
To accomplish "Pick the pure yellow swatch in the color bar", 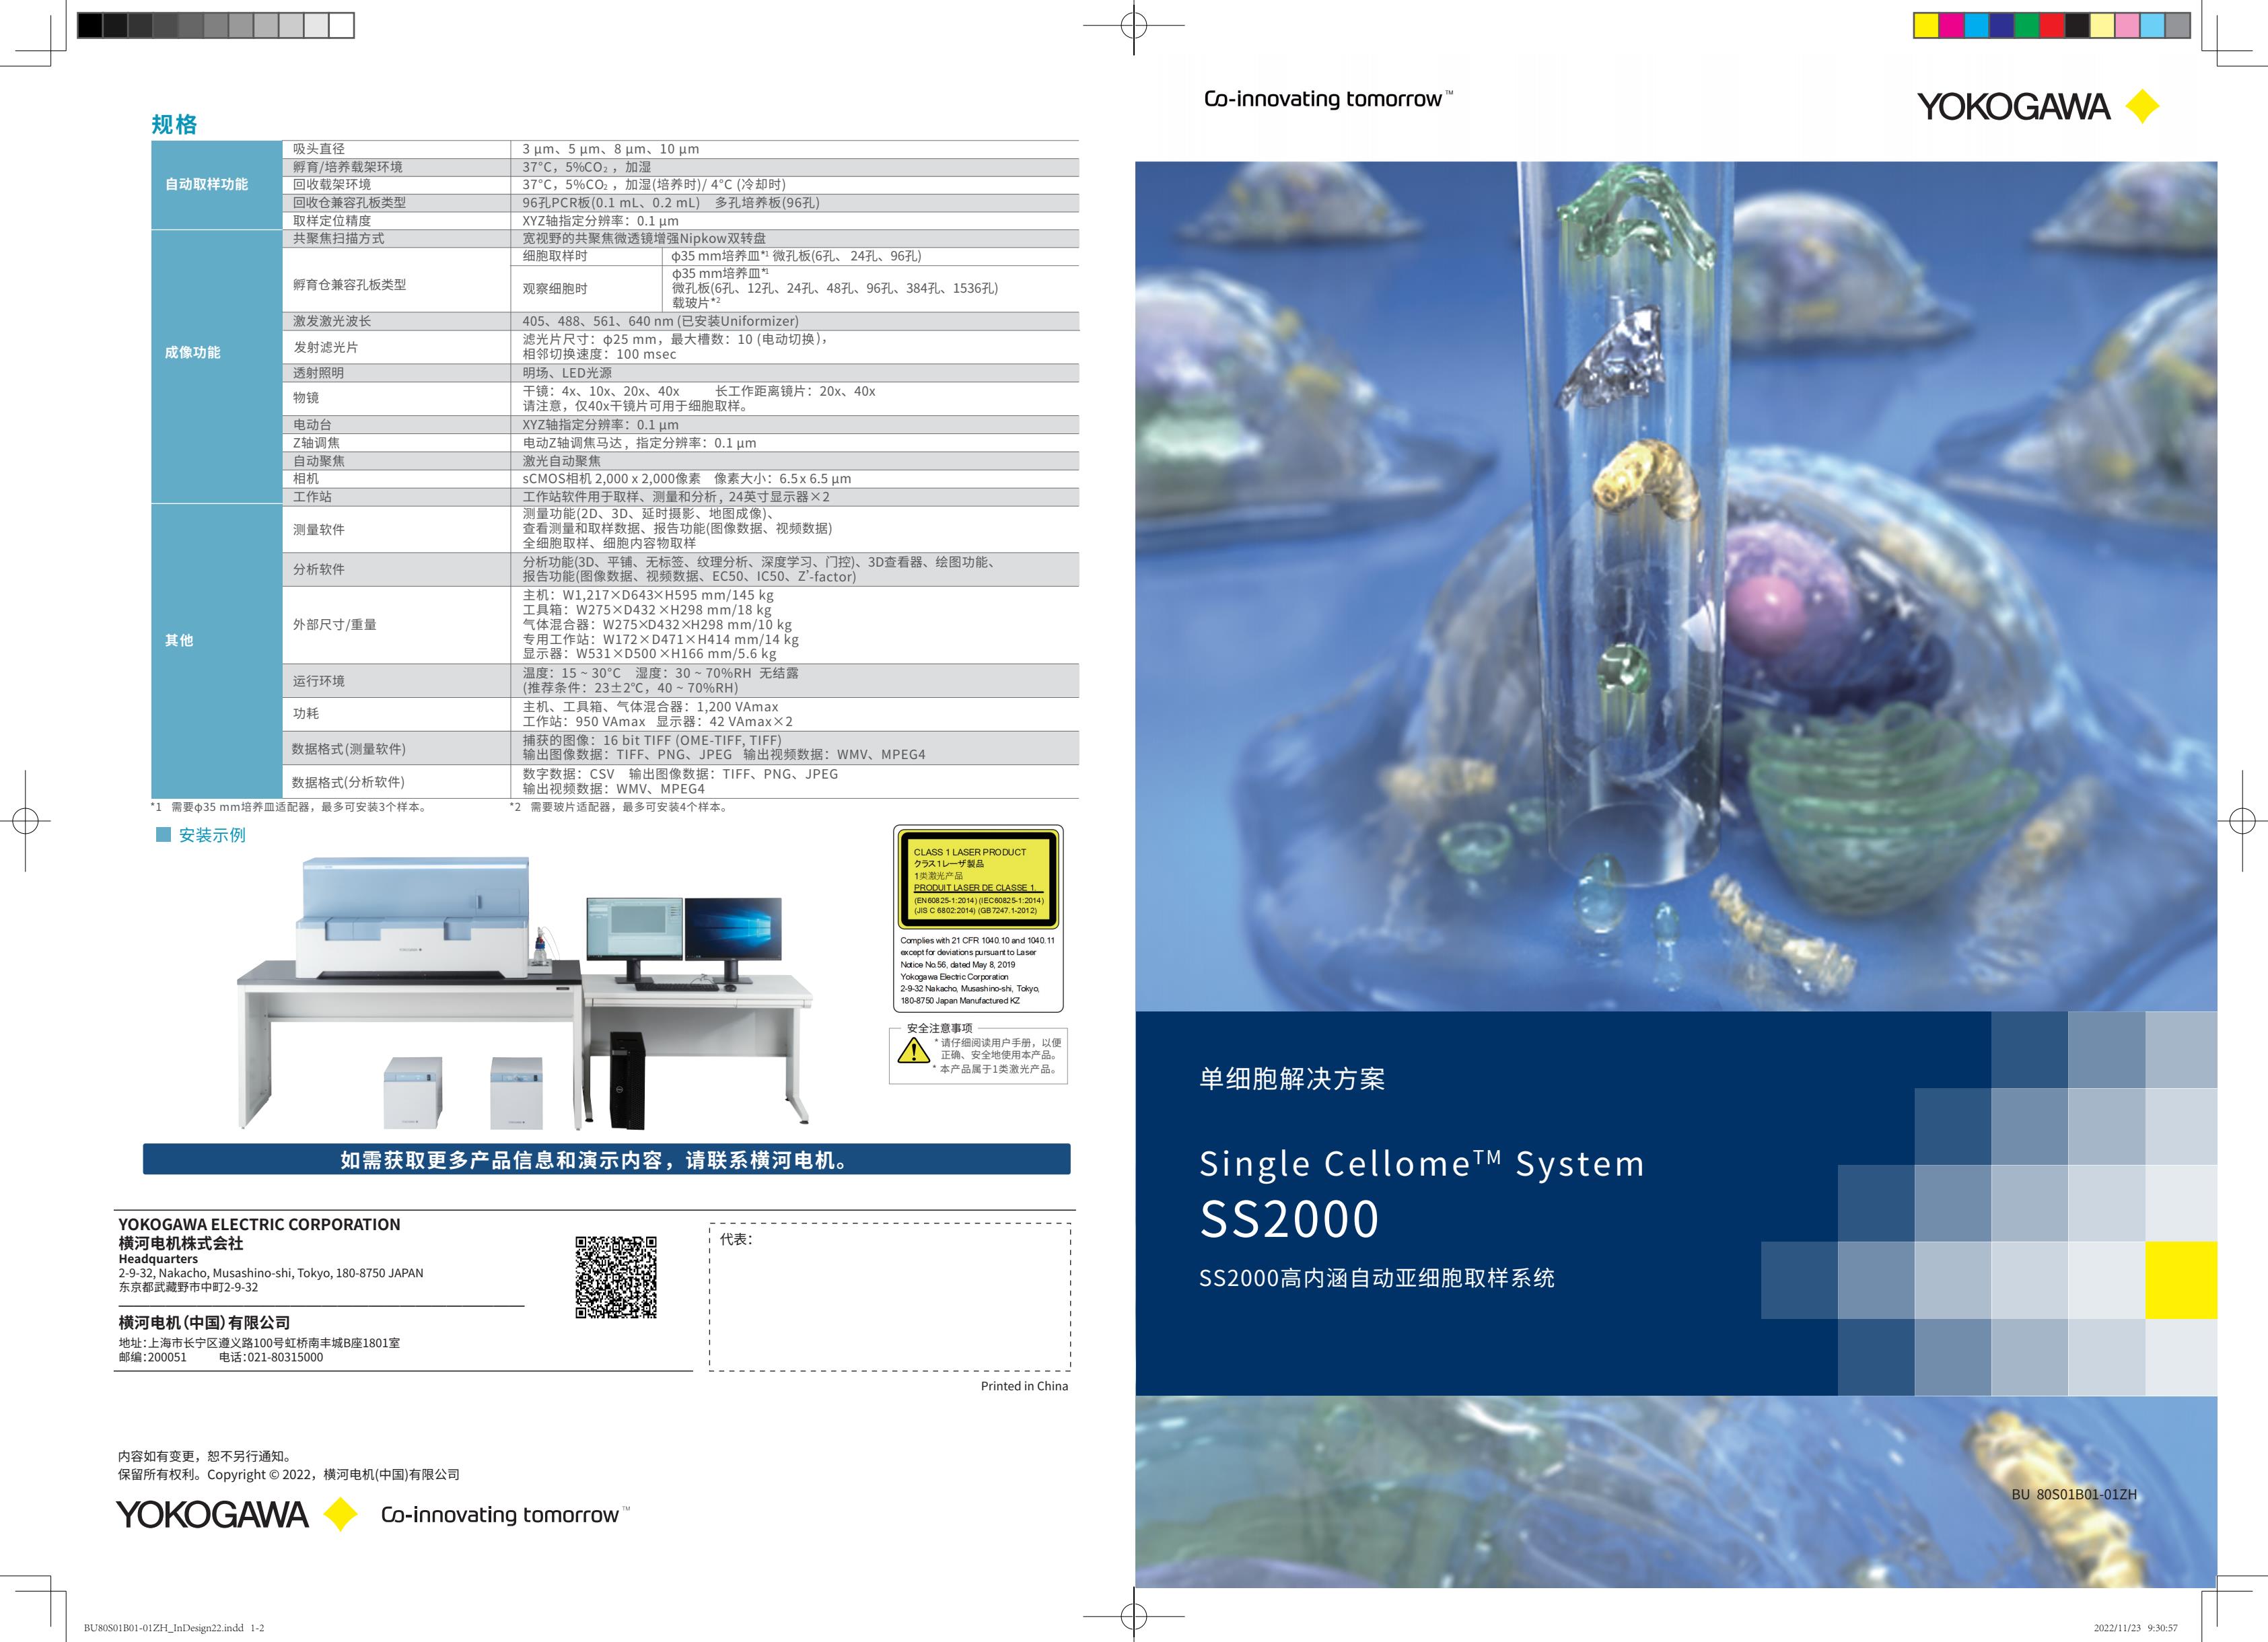I will [1926, 25].
